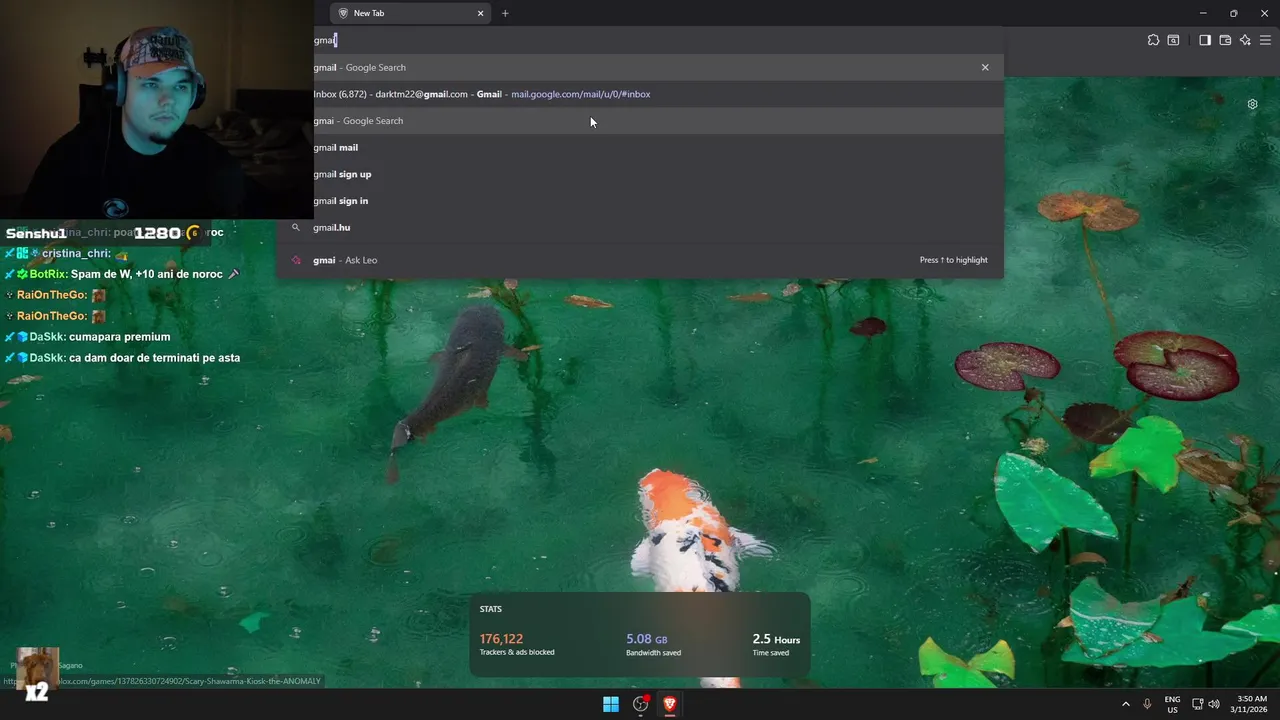Screen dimensions: 1280x720
Task: Click the microphone tray icon
Action: (1147, 704)
